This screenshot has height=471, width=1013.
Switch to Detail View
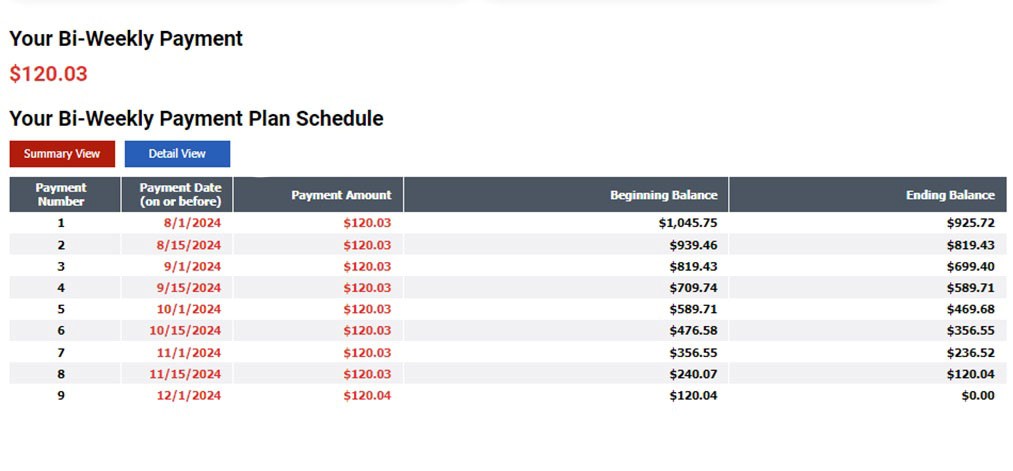[177, 154]
